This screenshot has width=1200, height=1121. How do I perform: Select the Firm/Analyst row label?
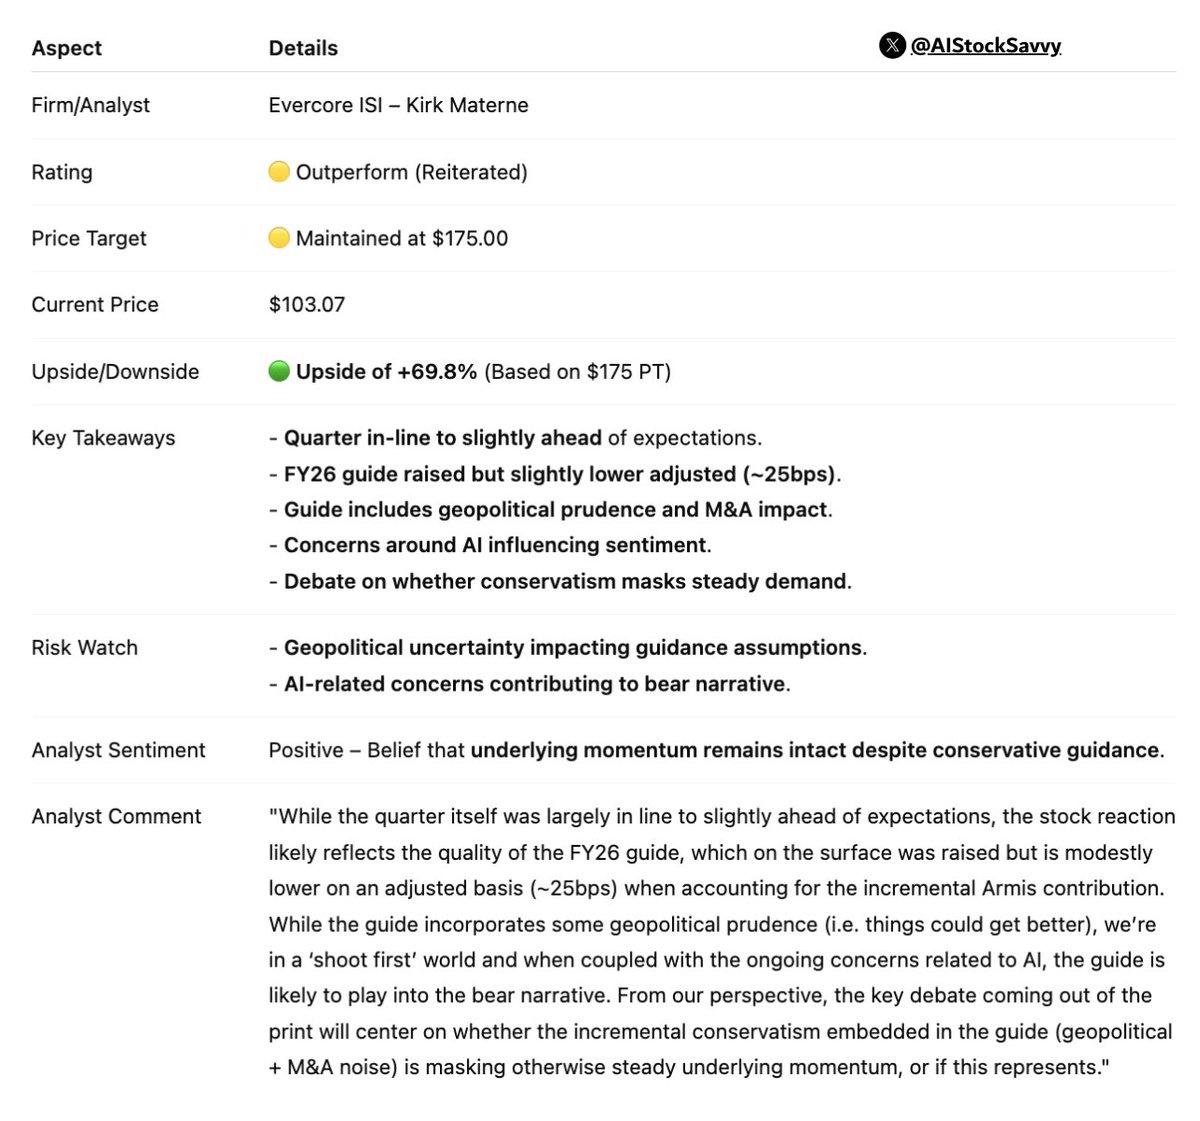tap(90, 105)
